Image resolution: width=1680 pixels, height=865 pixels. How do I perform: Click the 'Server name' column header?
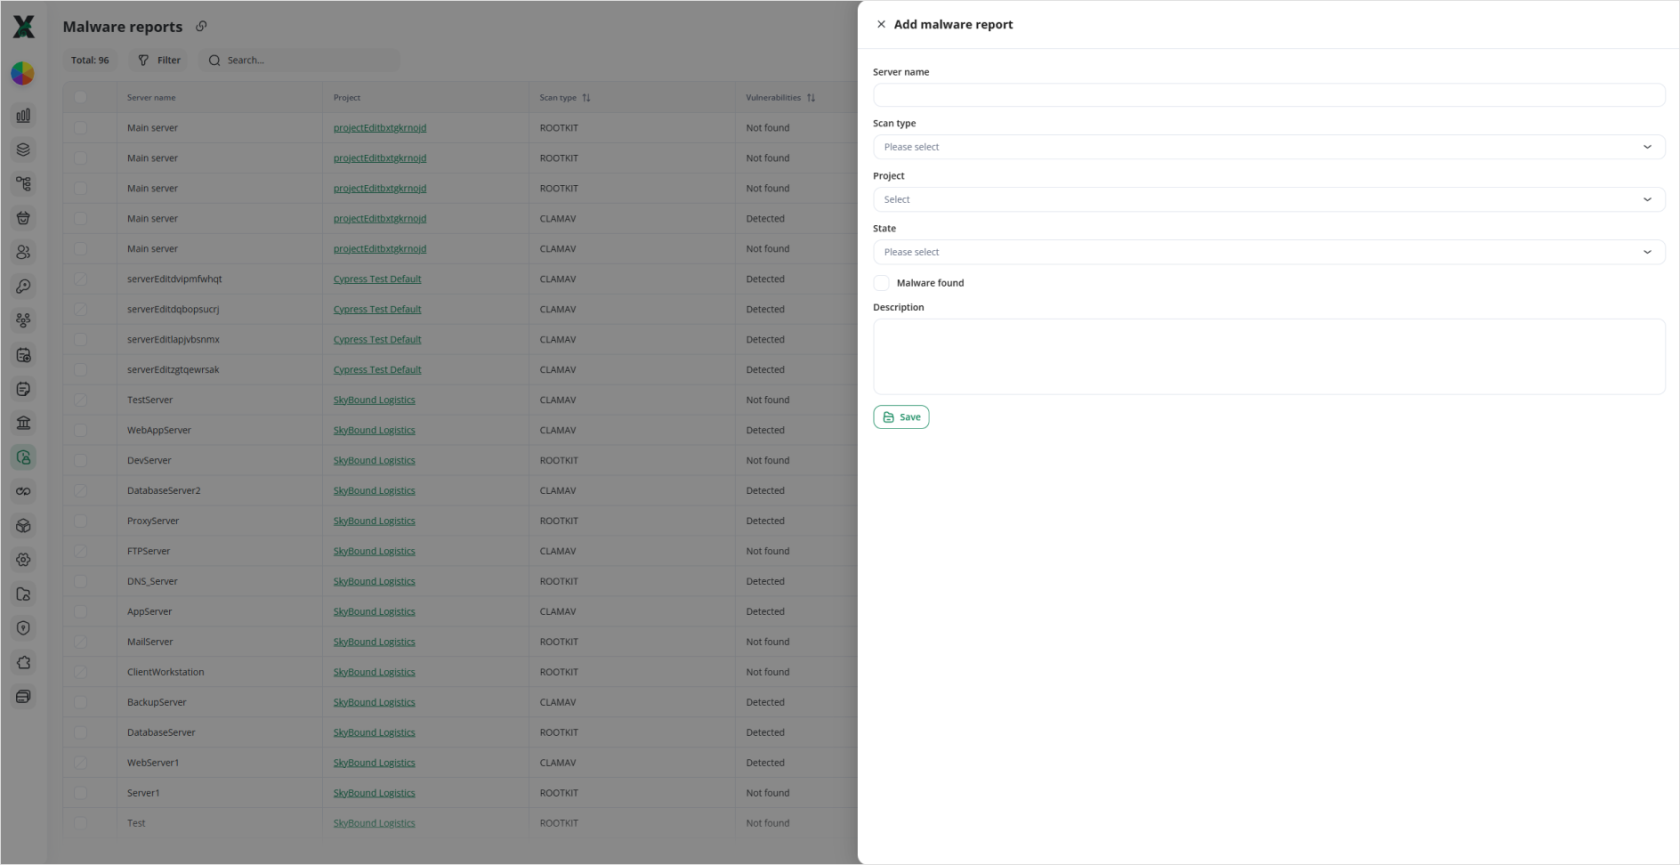pos(151,98)
